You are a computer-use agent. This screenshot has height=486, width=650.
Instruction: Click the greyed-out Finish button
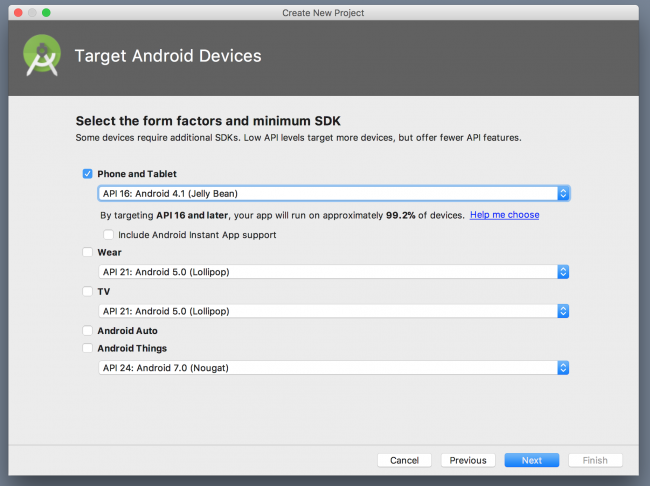click(595, 460)
